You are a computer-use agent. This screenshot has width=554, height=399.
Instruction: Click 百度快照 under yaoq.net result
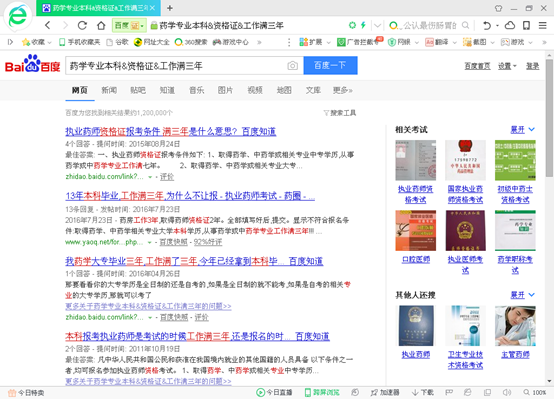click(x=173, y=242)
